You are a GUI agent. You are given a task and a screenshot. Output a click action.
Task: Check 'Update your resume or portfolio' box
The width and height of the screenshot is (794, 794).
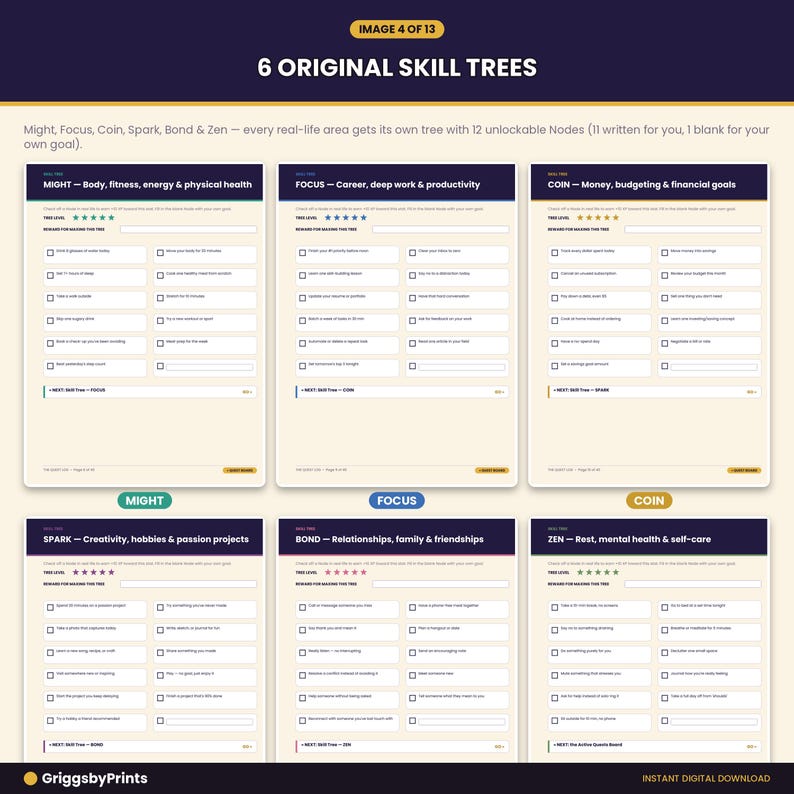[x=302, y=298]
